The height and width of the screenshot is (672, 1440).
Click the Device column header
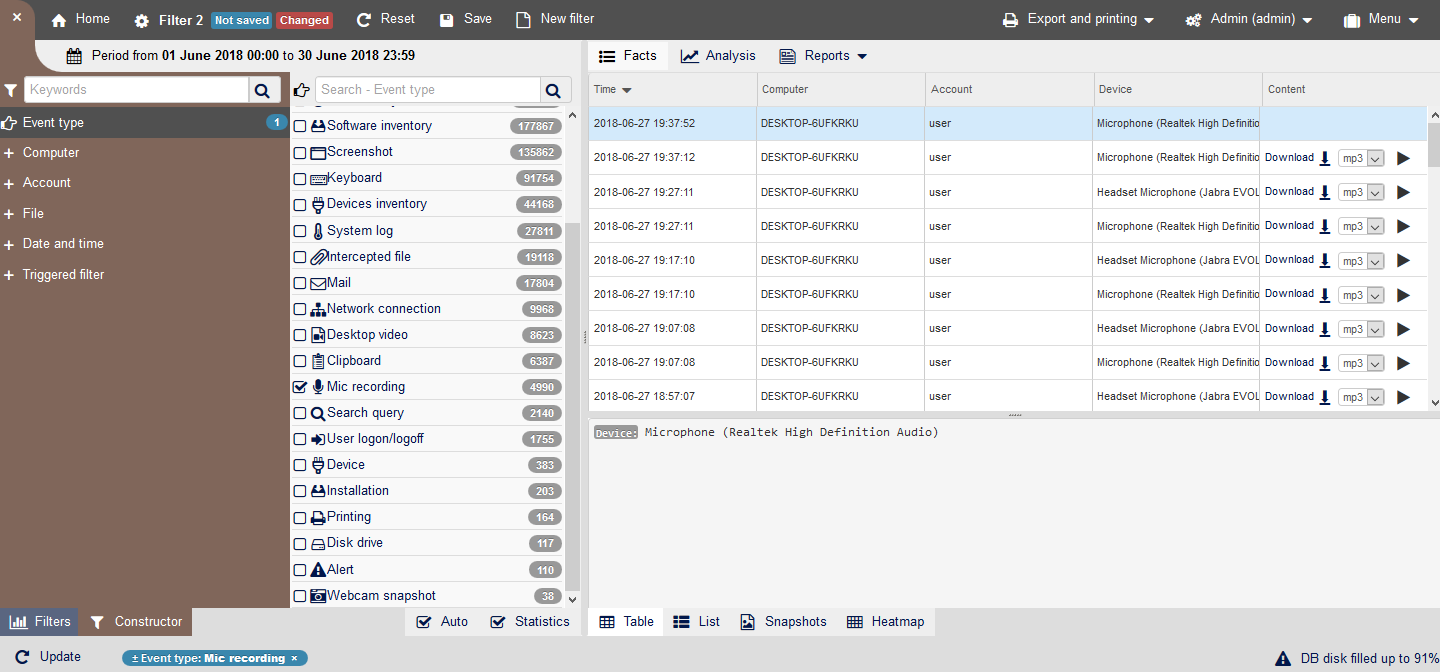[x=1178, y=90]
